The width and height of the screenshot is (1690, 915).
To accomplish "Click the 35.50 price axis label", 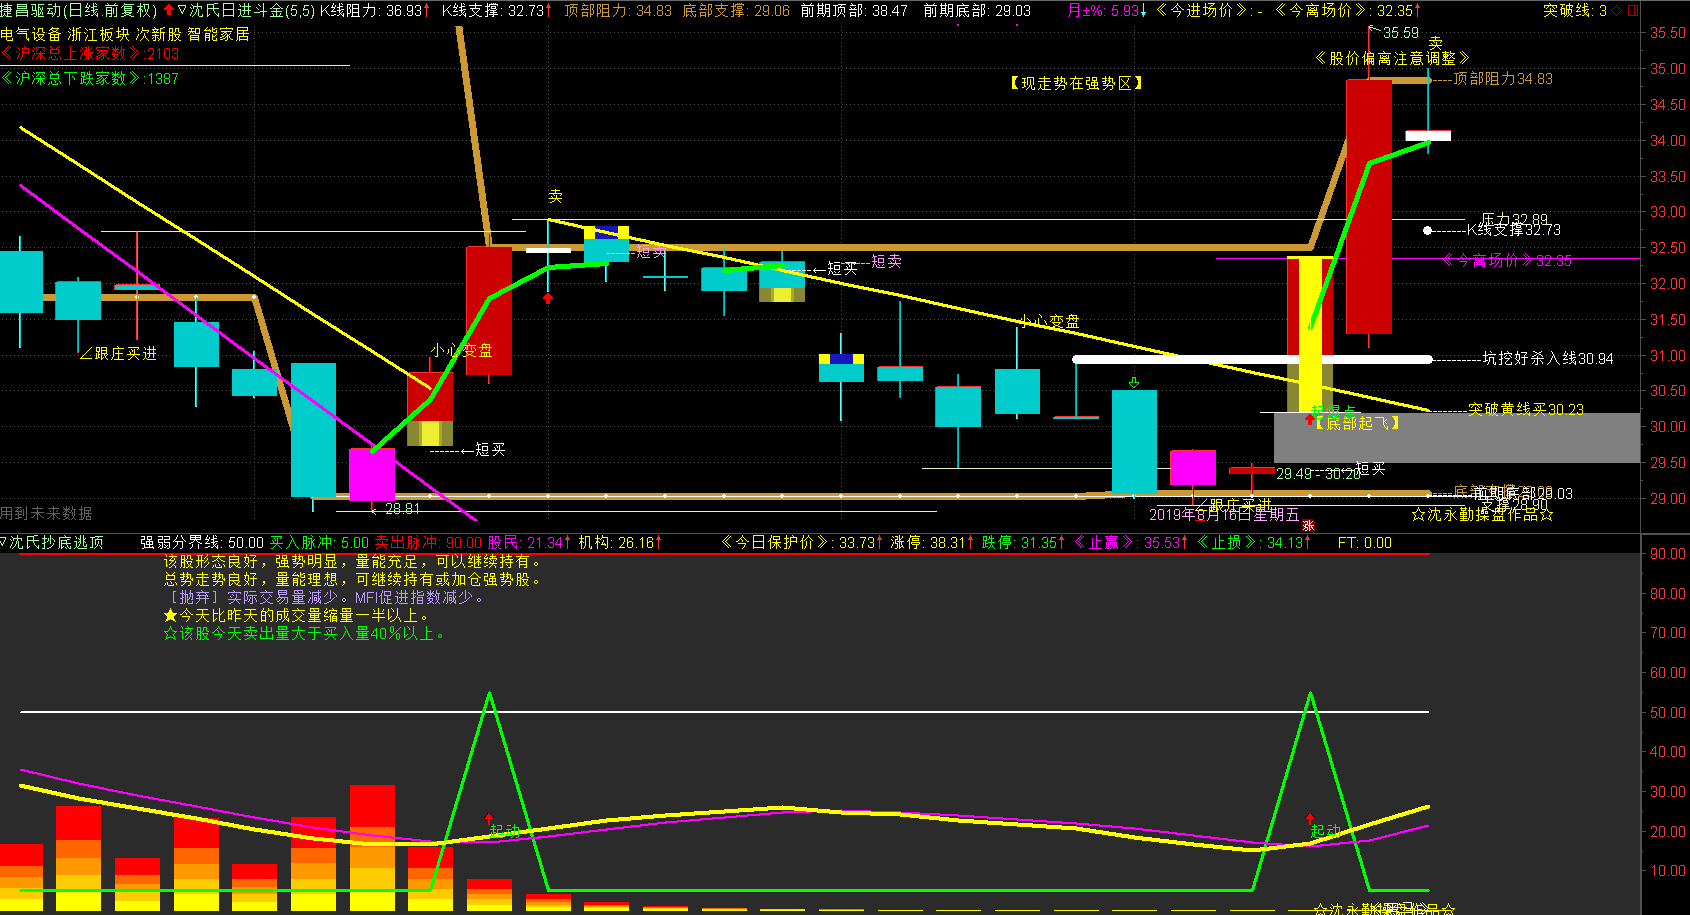I will [1668, 33].
